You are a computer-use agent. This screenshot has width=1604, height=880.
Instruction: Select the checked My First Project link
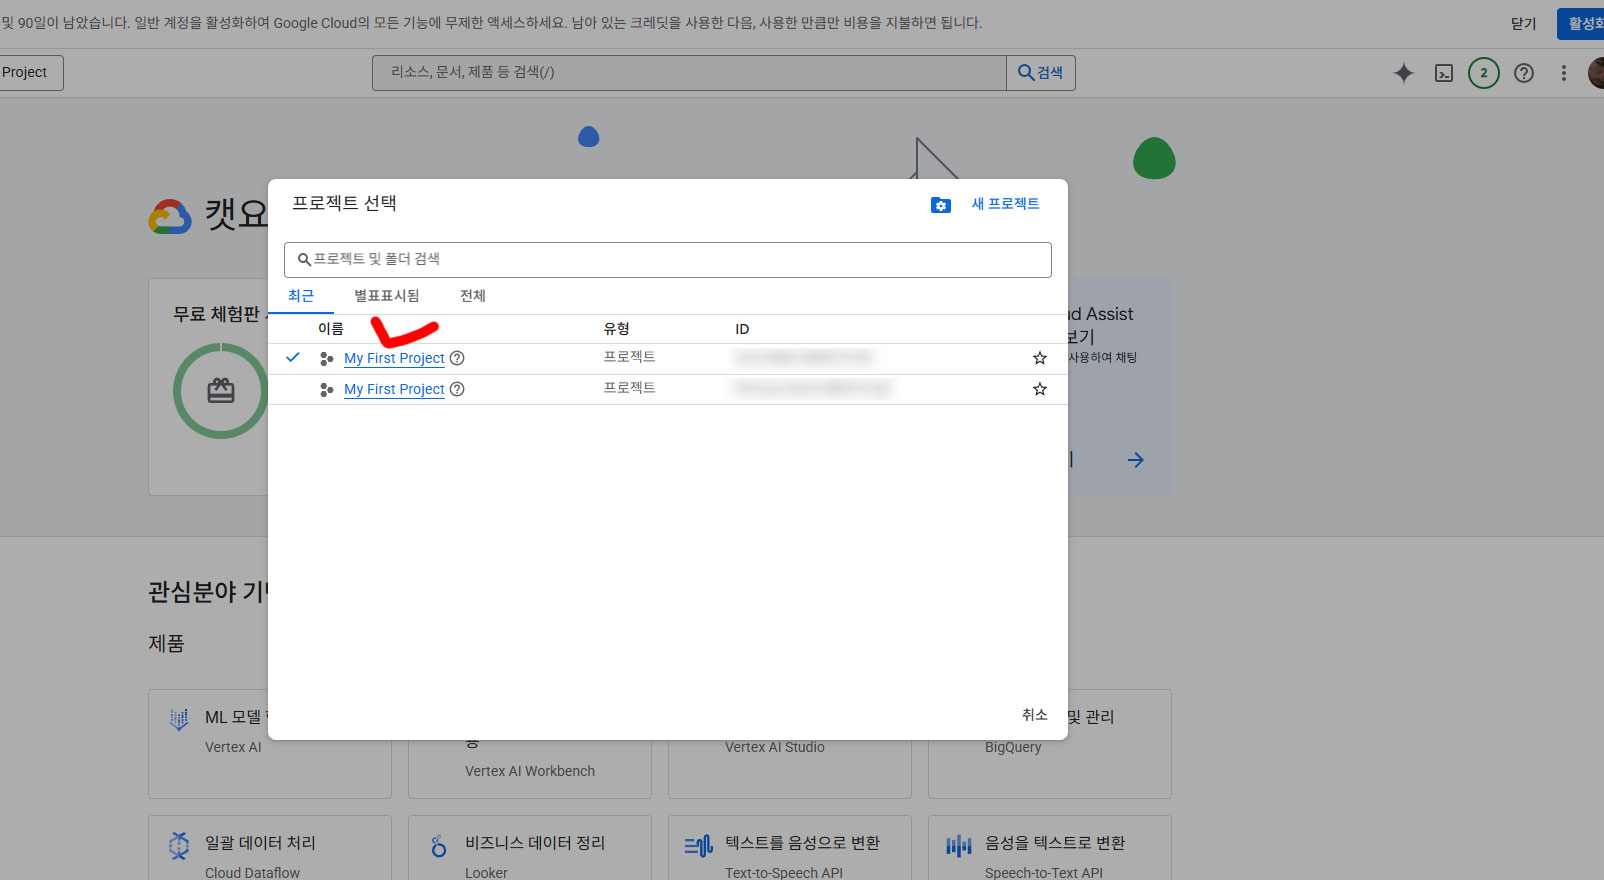point(394,358)
